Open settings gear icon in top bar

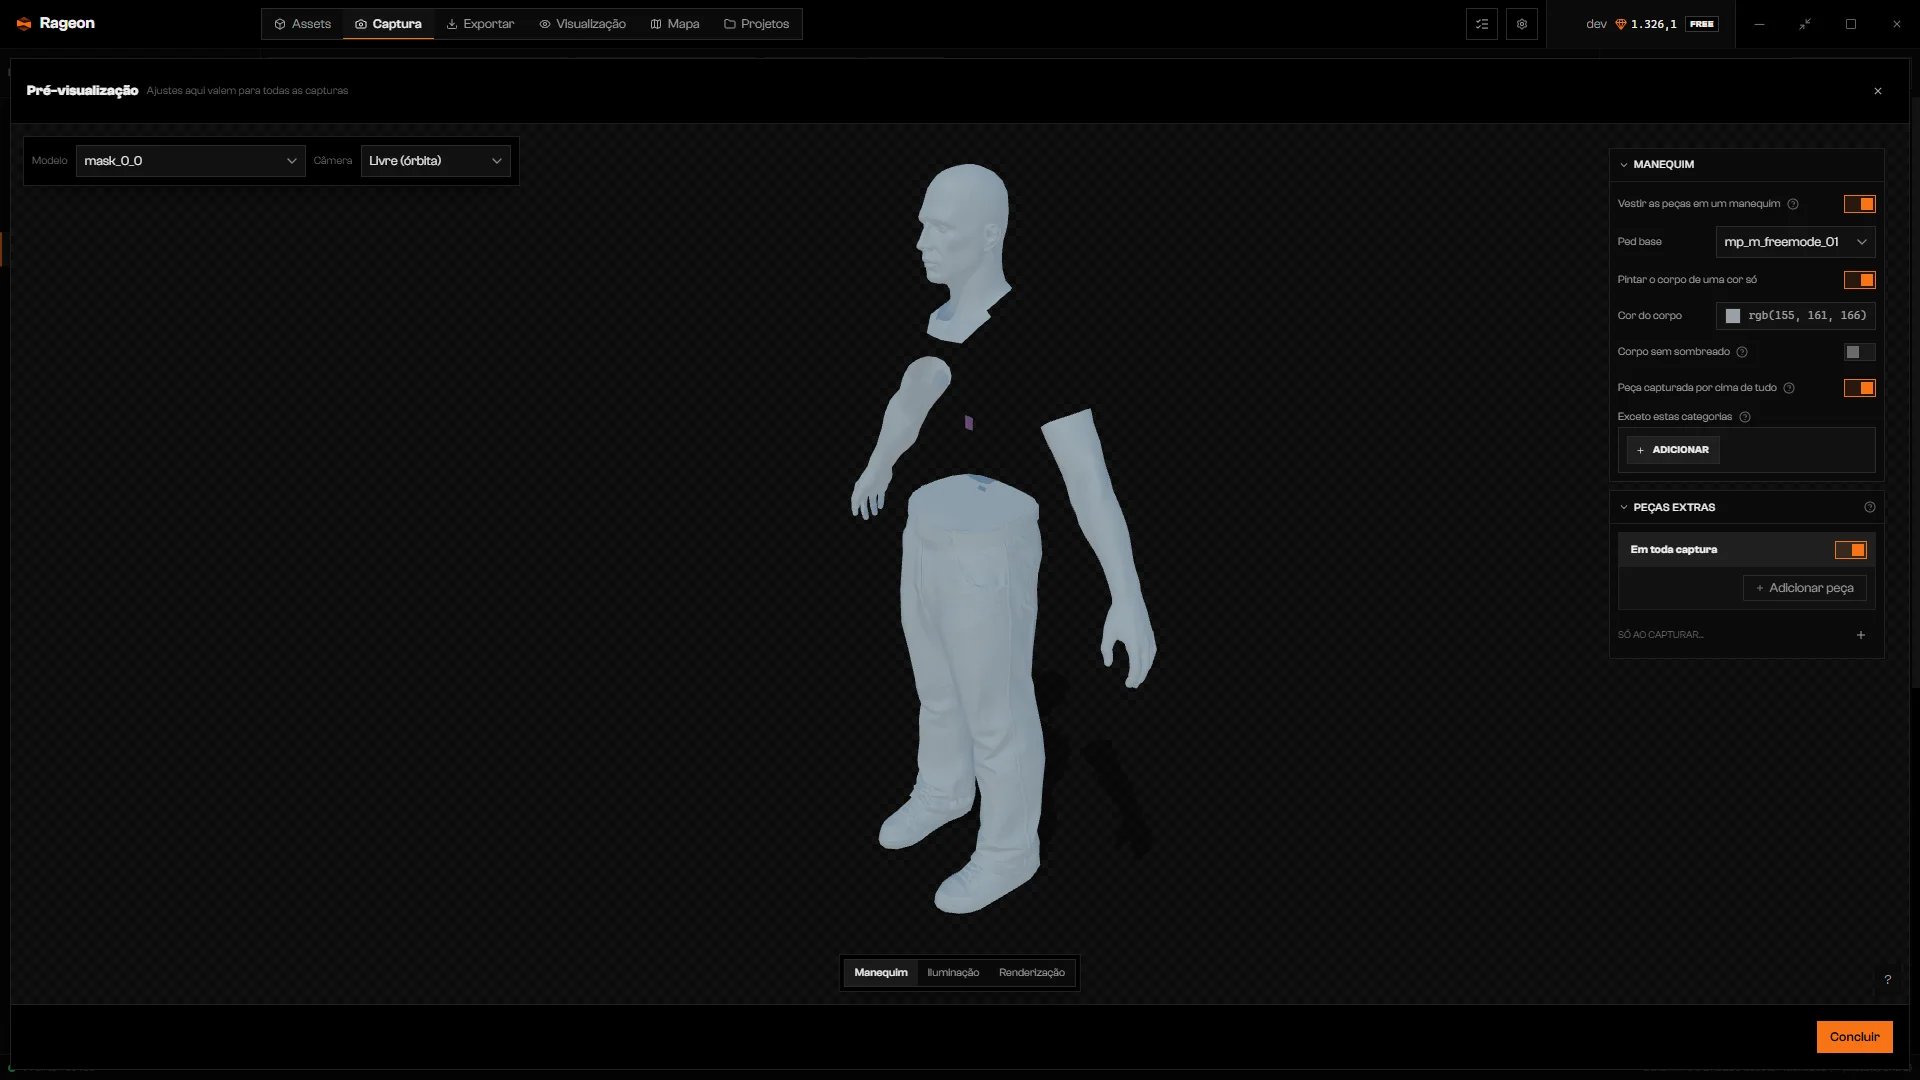[x=1522, y=24]
